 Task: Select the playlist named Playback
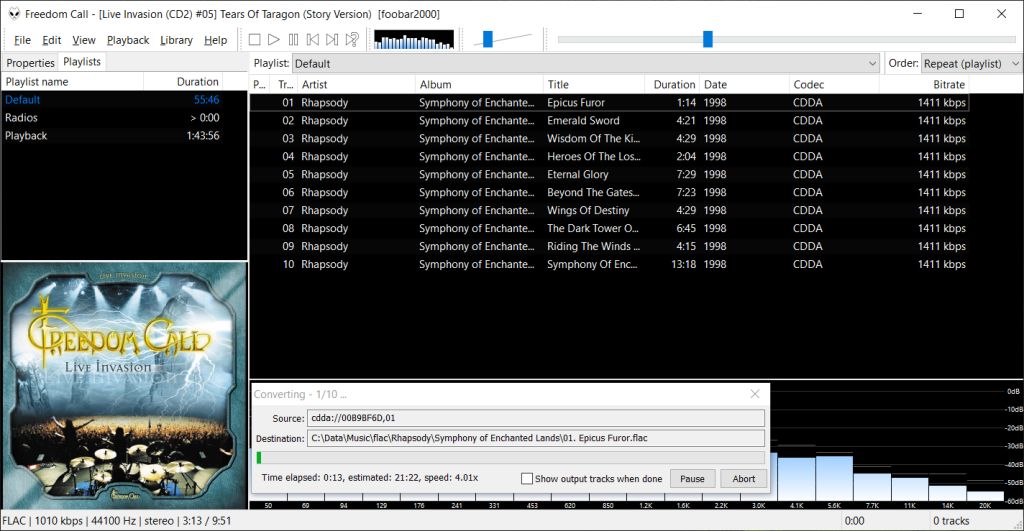click(112, 136)
